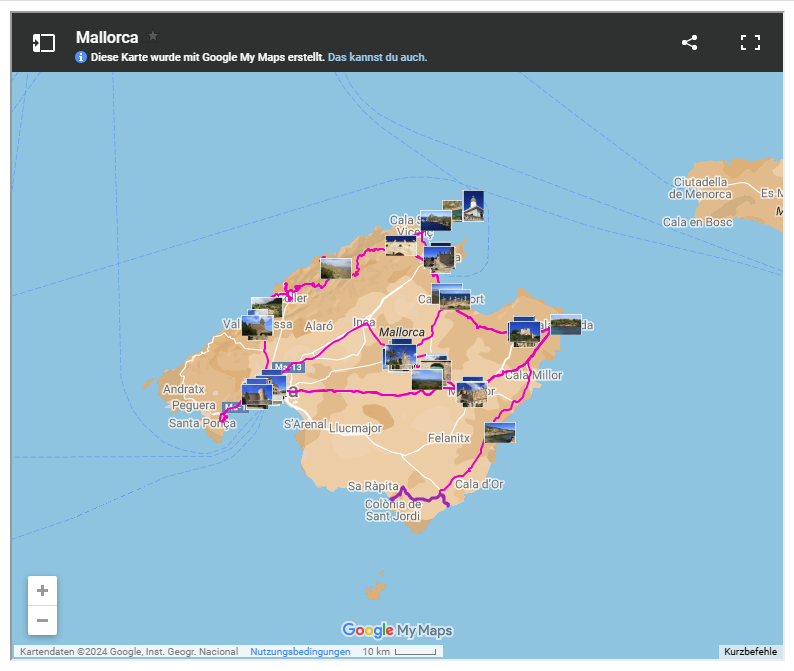
Task: Open the hilltop view photo west of Manacor
Action: point(427,380)
